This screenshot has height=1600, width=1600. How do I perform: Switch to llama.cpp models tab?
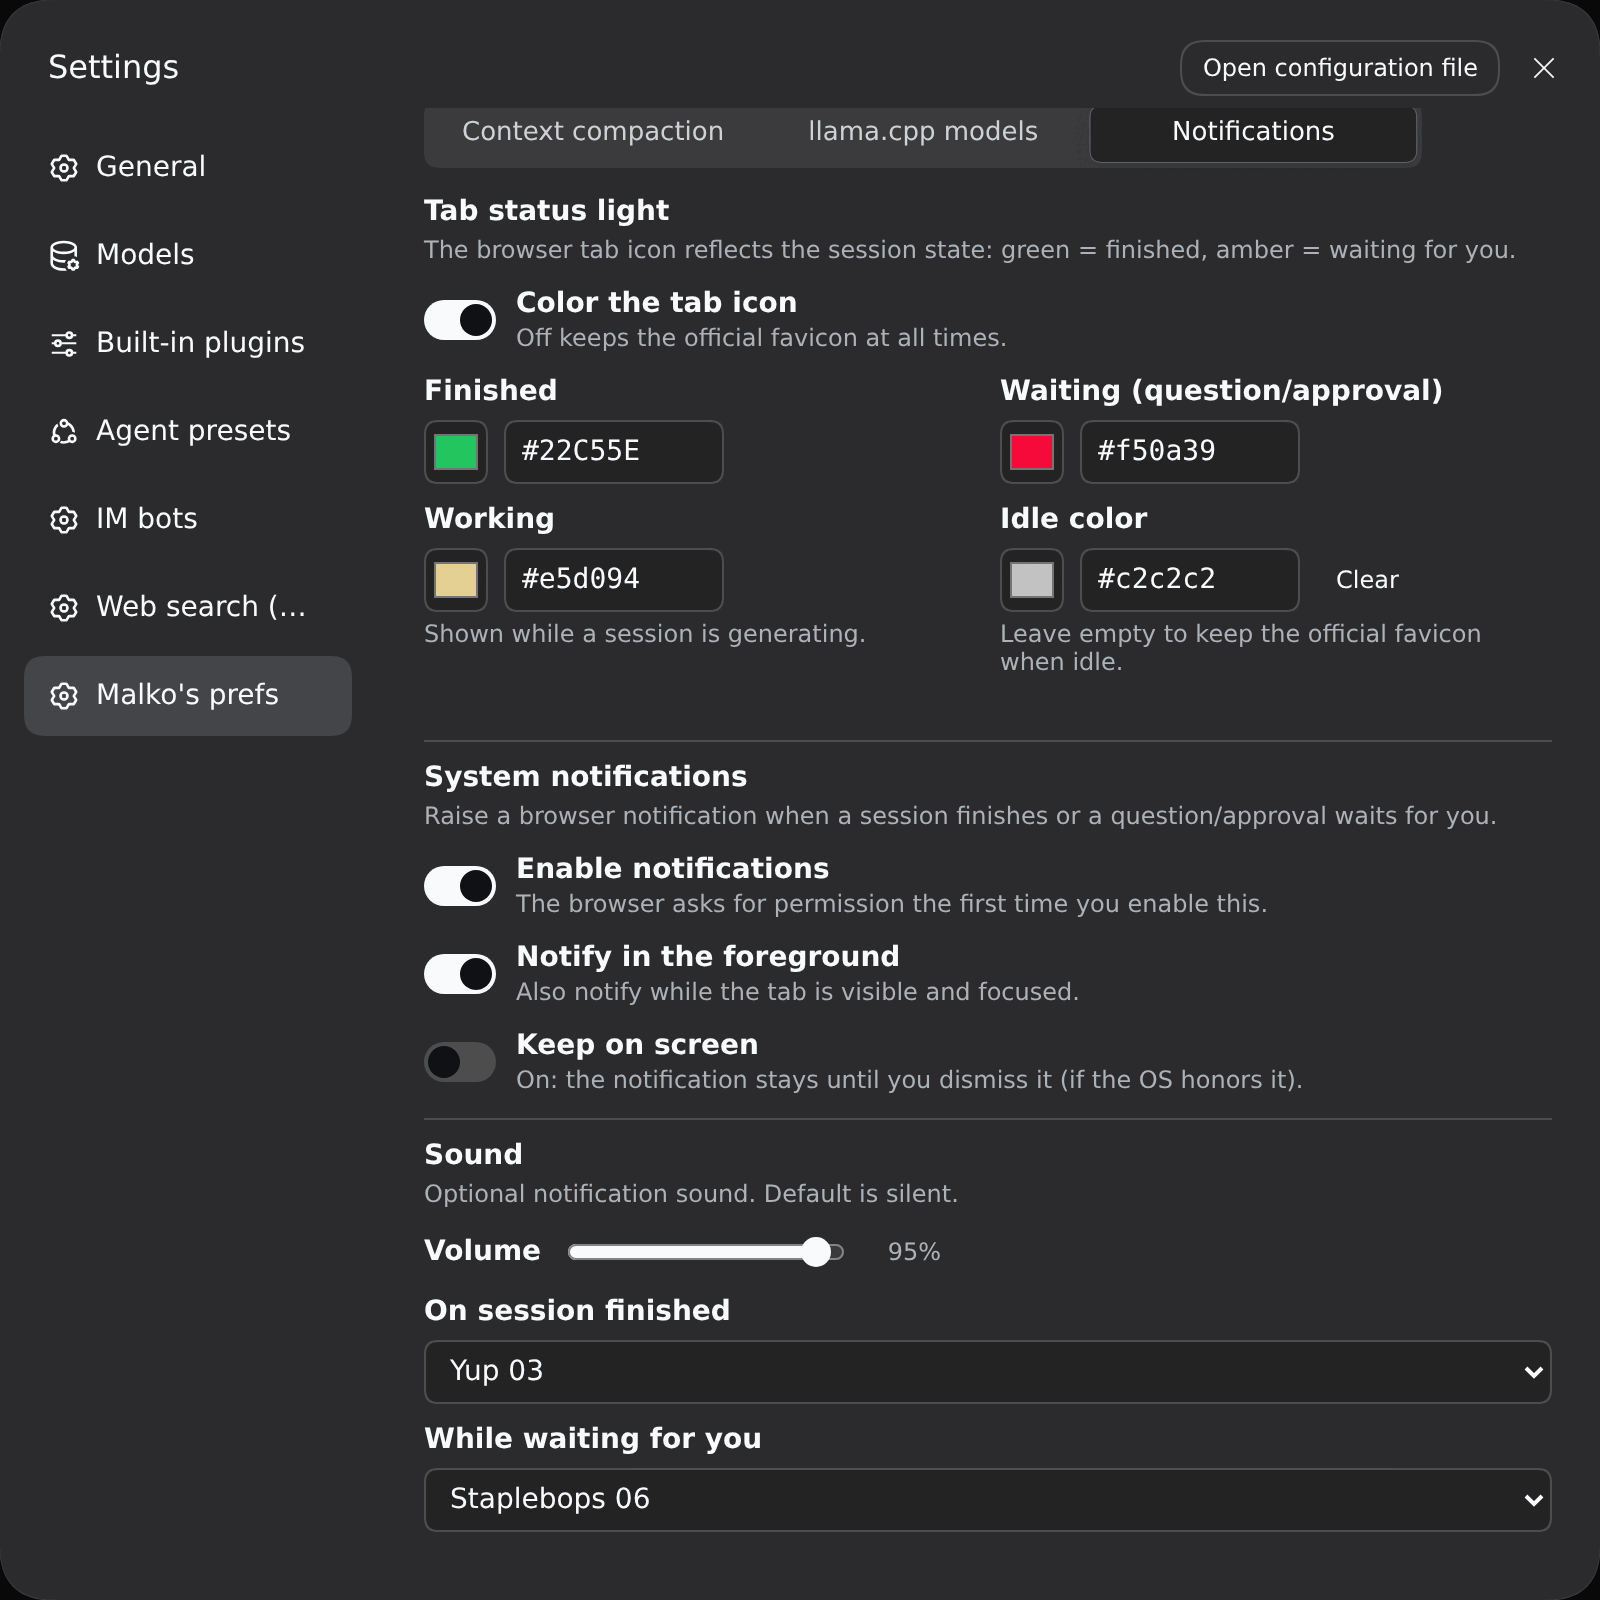923,132
